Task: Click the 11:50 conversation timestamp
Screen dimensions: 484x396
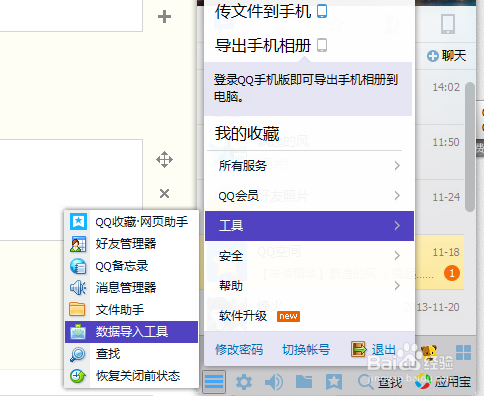Action: (x=446, y=142)
